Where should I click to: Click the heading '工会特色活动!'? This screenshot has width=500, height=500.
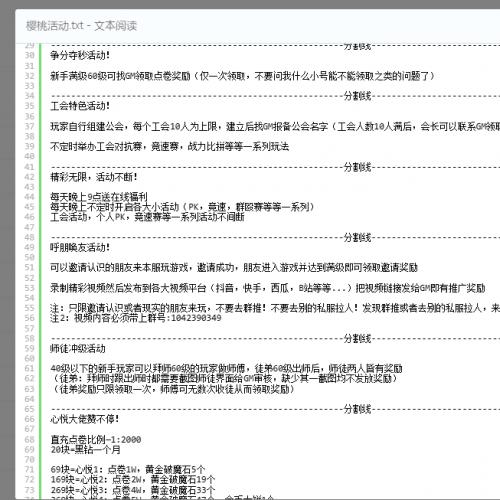pyautogui.click(x=80, y=106)
